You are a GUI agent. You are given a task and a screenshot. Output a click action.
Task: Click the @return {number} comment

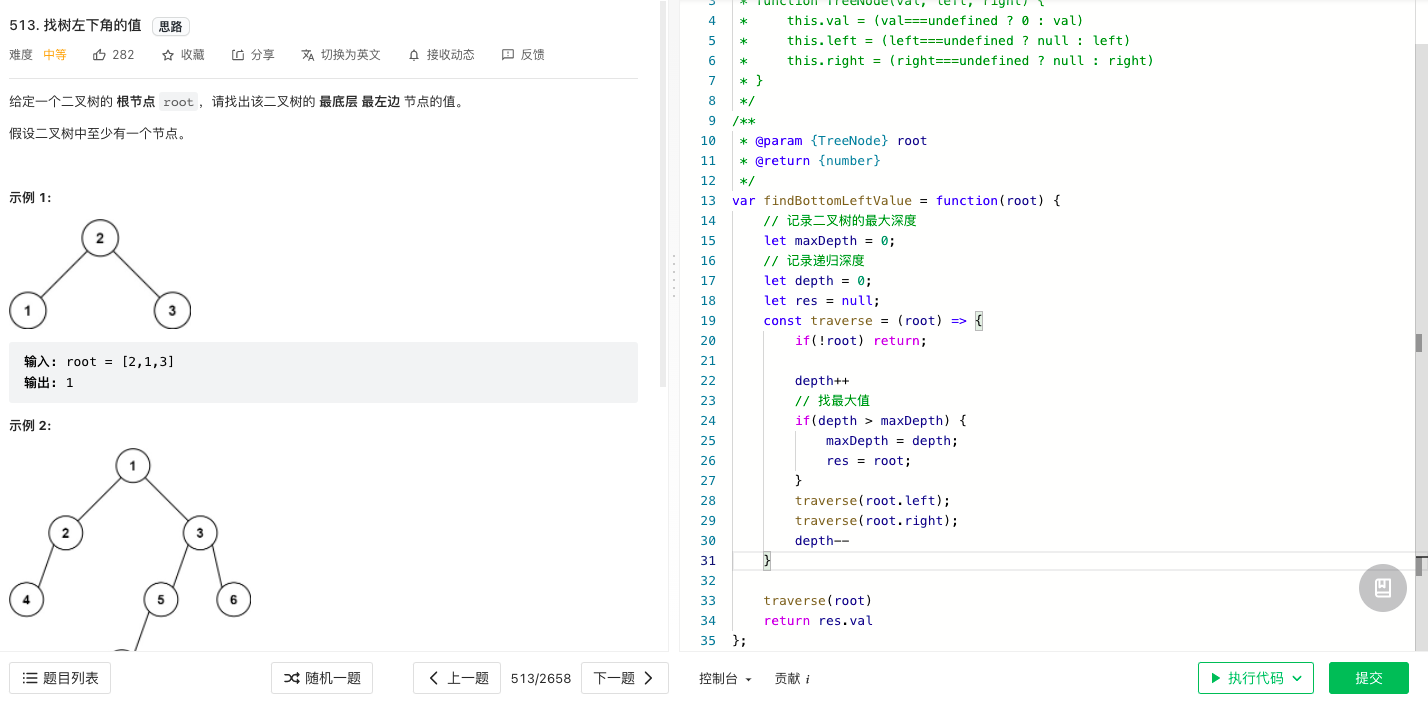pyautogui.click(x=810, y=160)
